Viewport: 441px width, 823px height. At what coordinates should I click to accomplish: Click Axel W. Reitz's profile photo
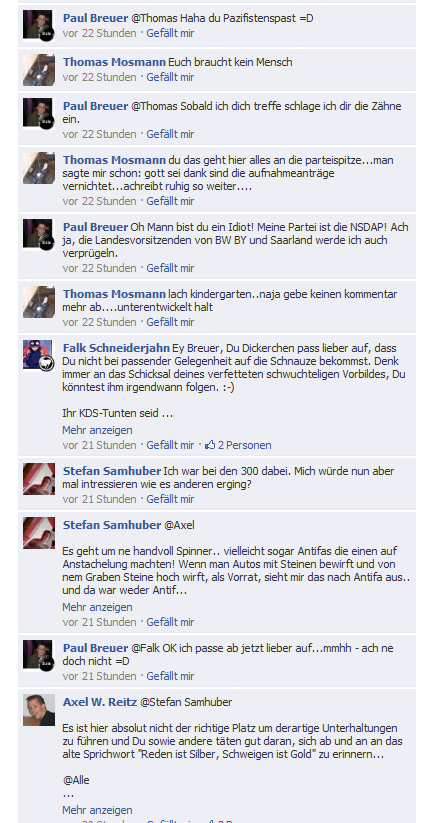click(38, 710)
